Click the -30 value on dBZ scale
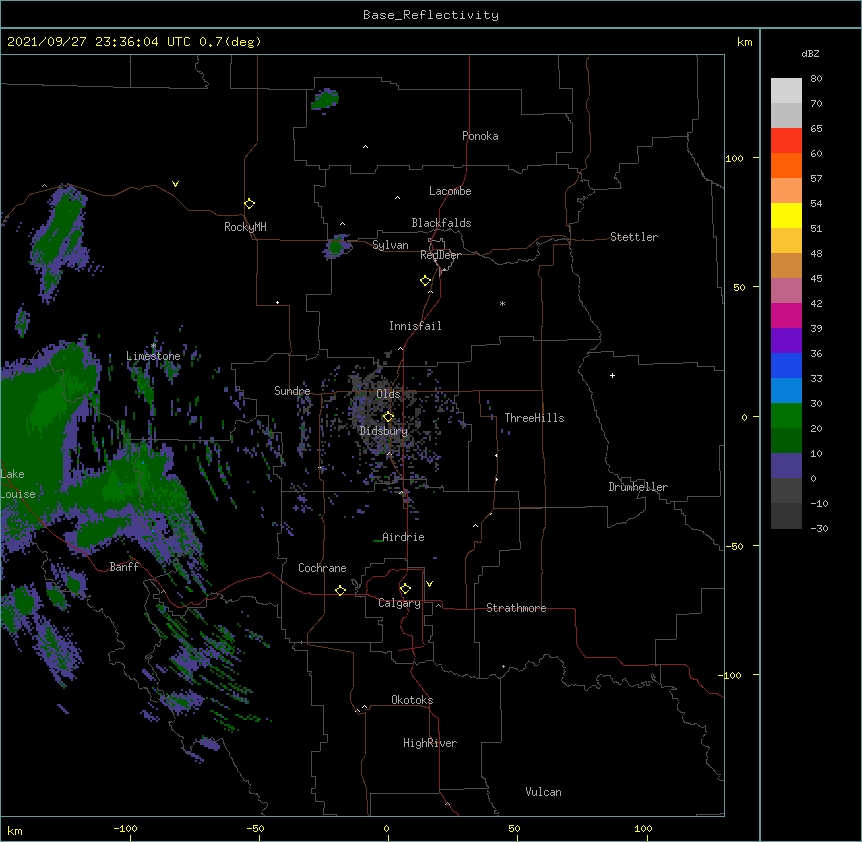 point(819,528)
